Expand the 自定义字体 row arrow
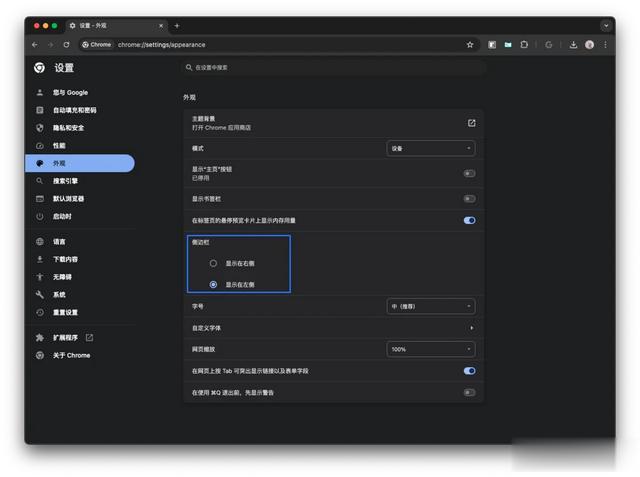640x477 pixels. (471, 328)
